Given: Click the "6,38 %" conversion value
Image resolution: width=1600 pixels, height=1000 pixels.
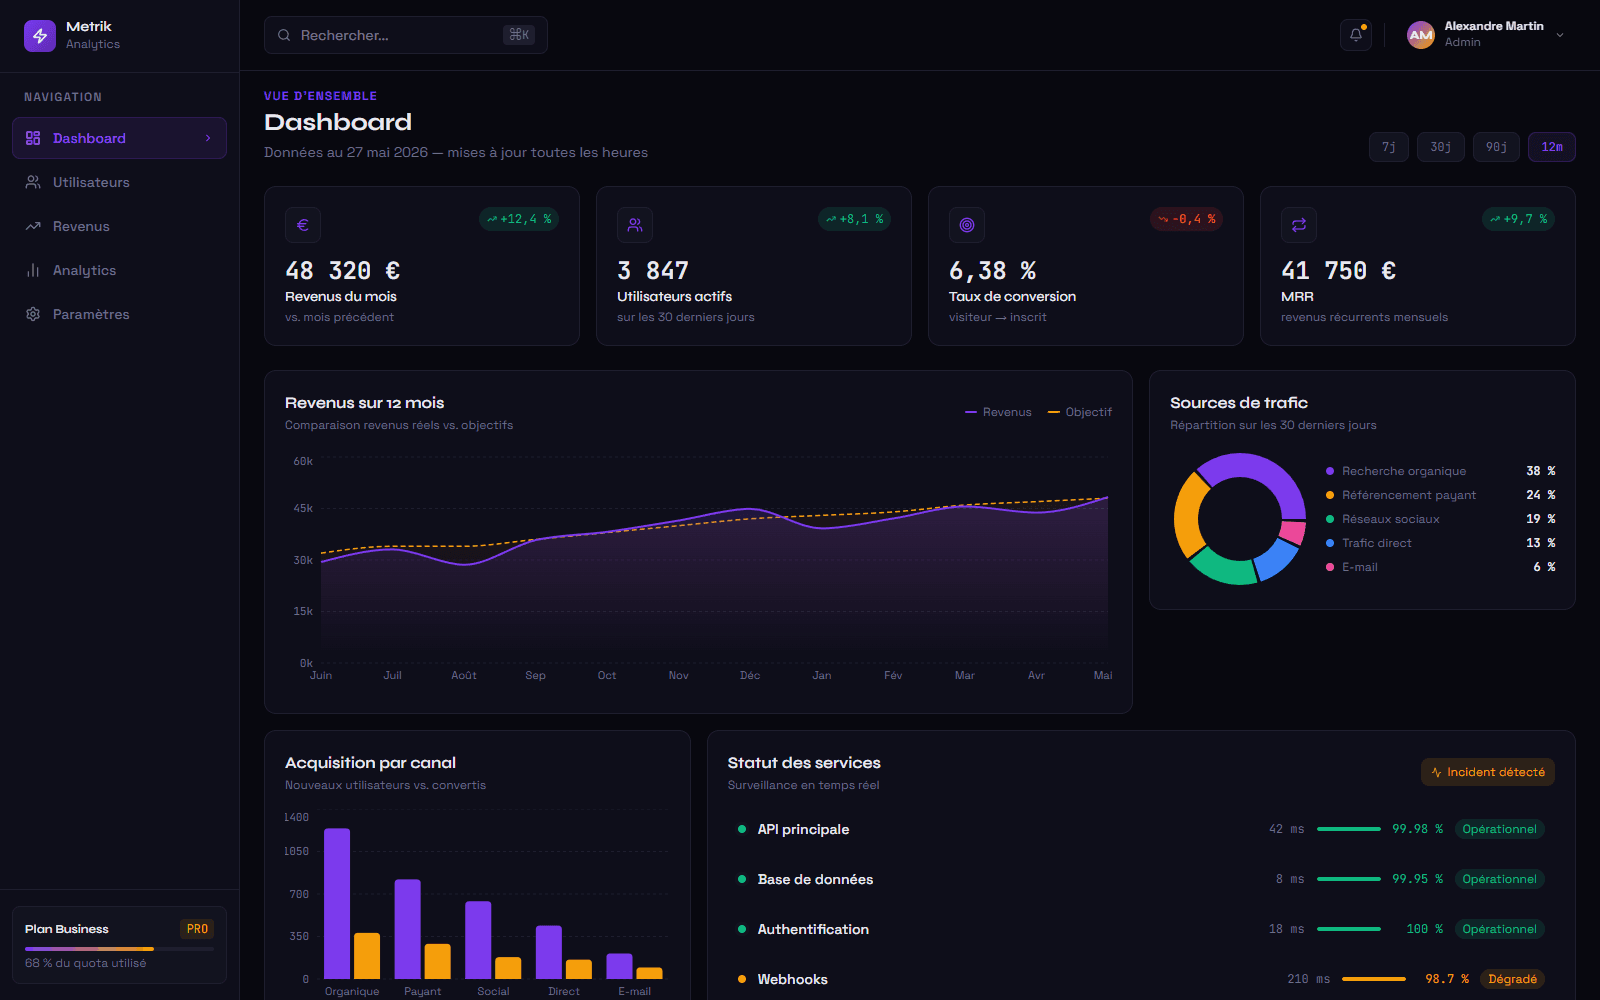Looking at the screenshot, I should [x=992, y=271].
